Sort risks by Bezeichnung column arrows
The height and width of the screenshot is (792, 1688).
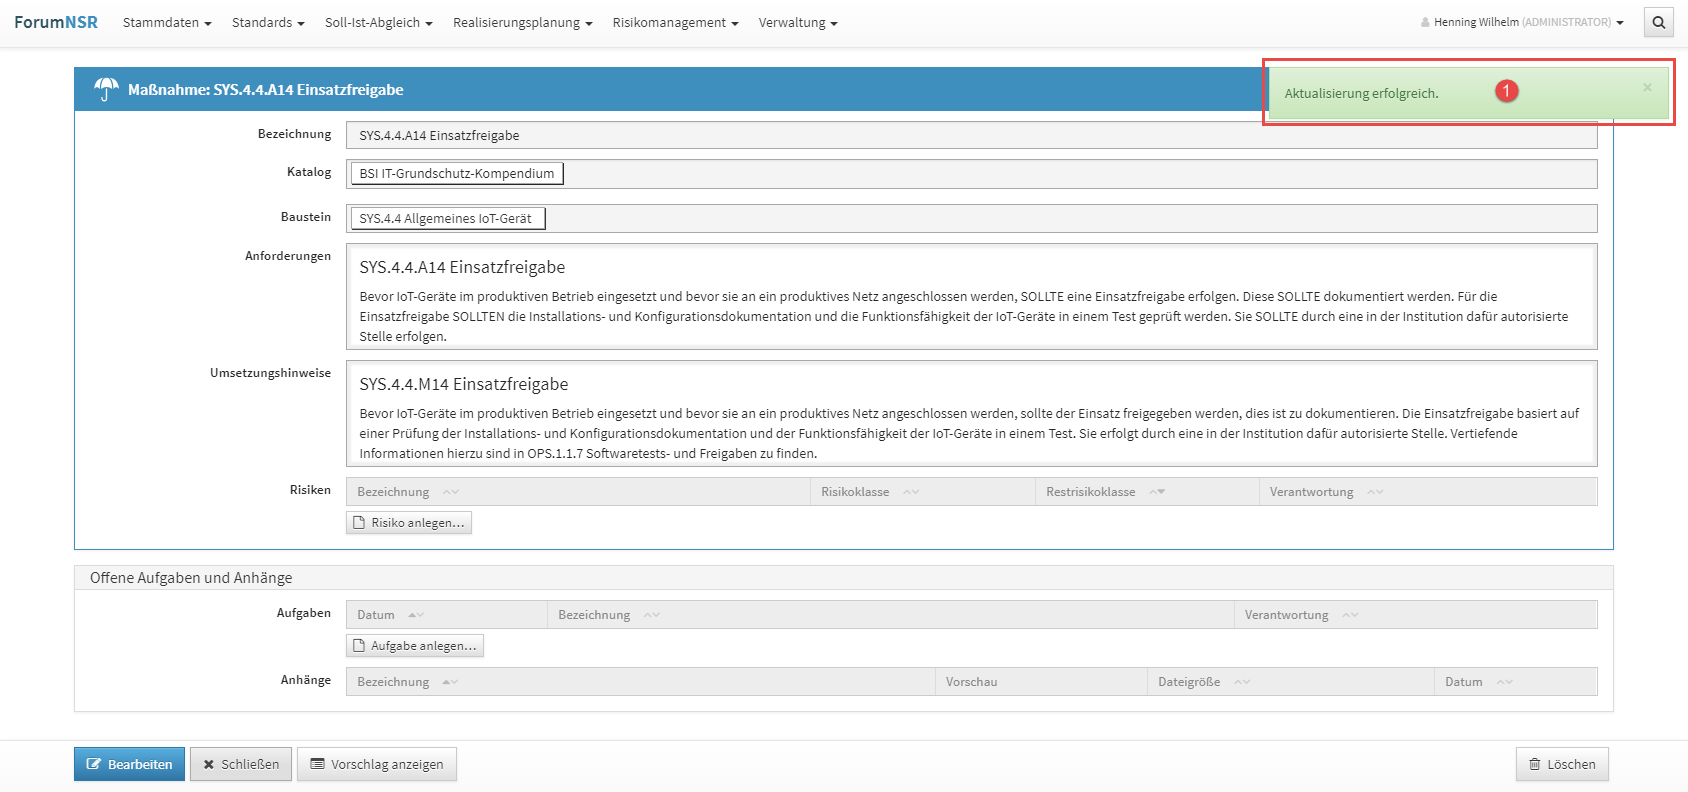(451, 492)
